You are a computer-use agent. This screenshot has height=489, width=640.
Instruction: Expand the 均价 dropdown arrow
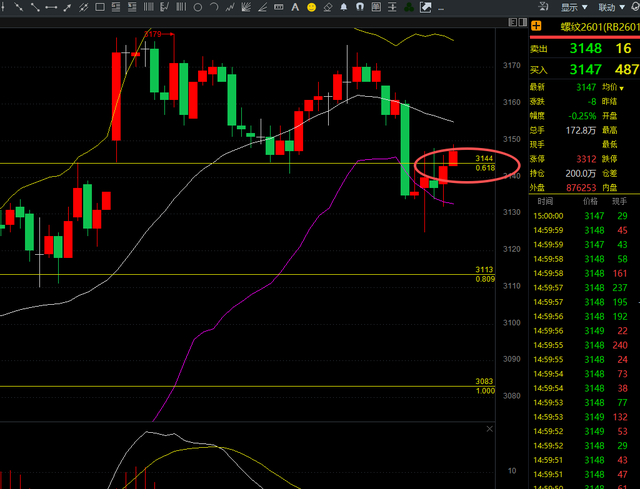622,88
